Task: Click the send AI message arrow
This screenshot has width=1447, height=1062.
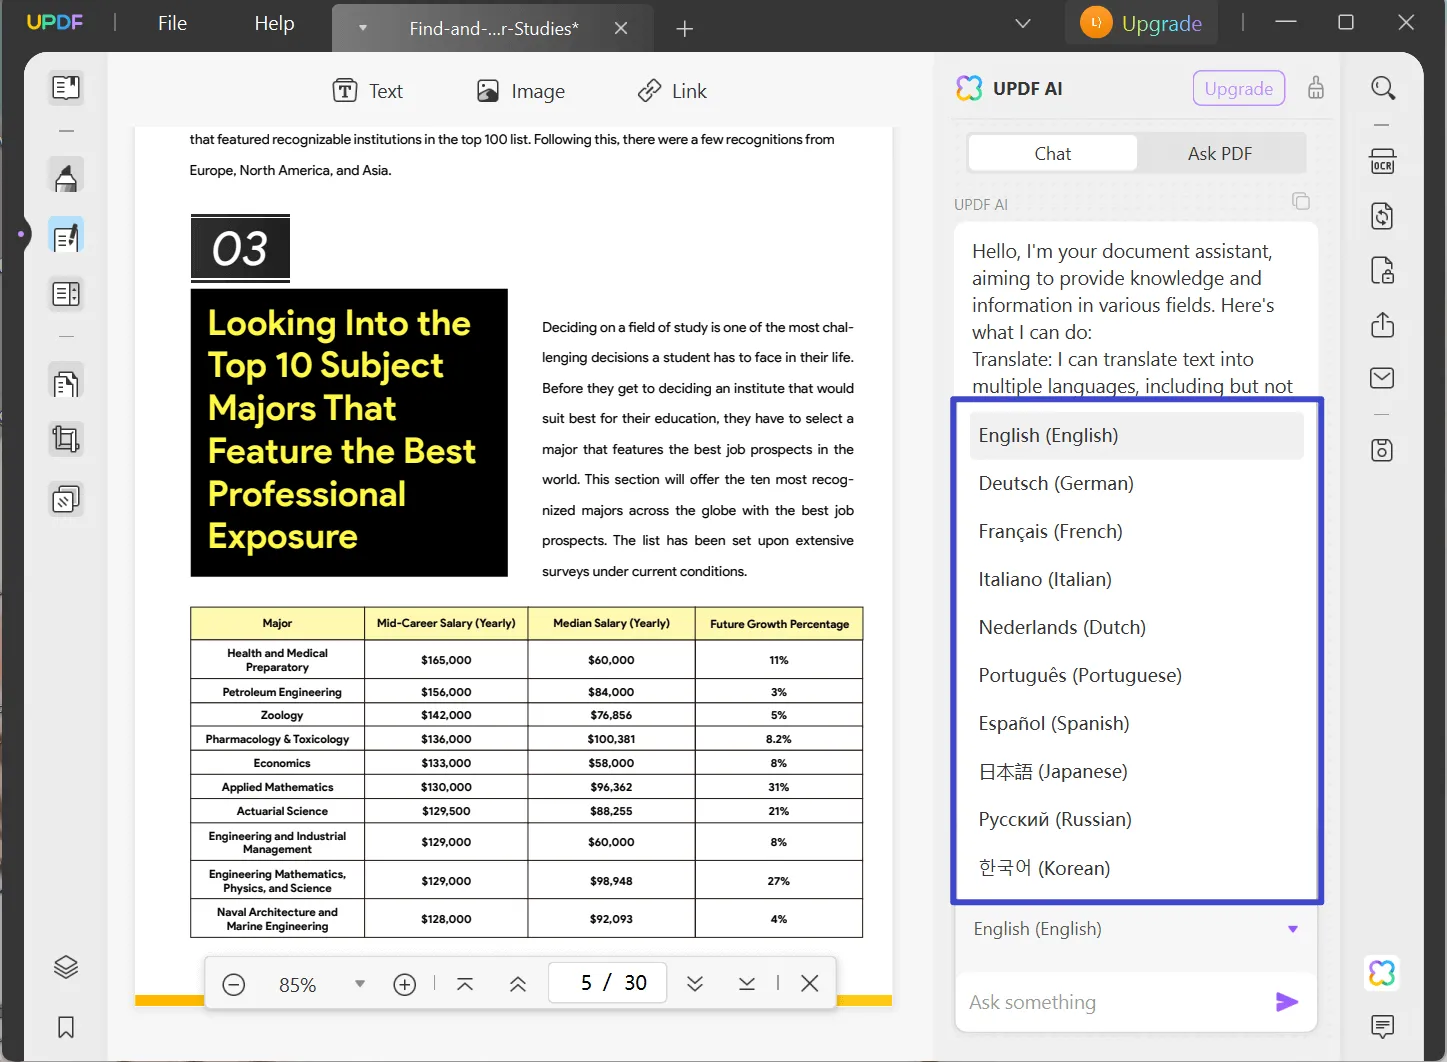Action: pyautogui.click(x=1286, y=1002)
